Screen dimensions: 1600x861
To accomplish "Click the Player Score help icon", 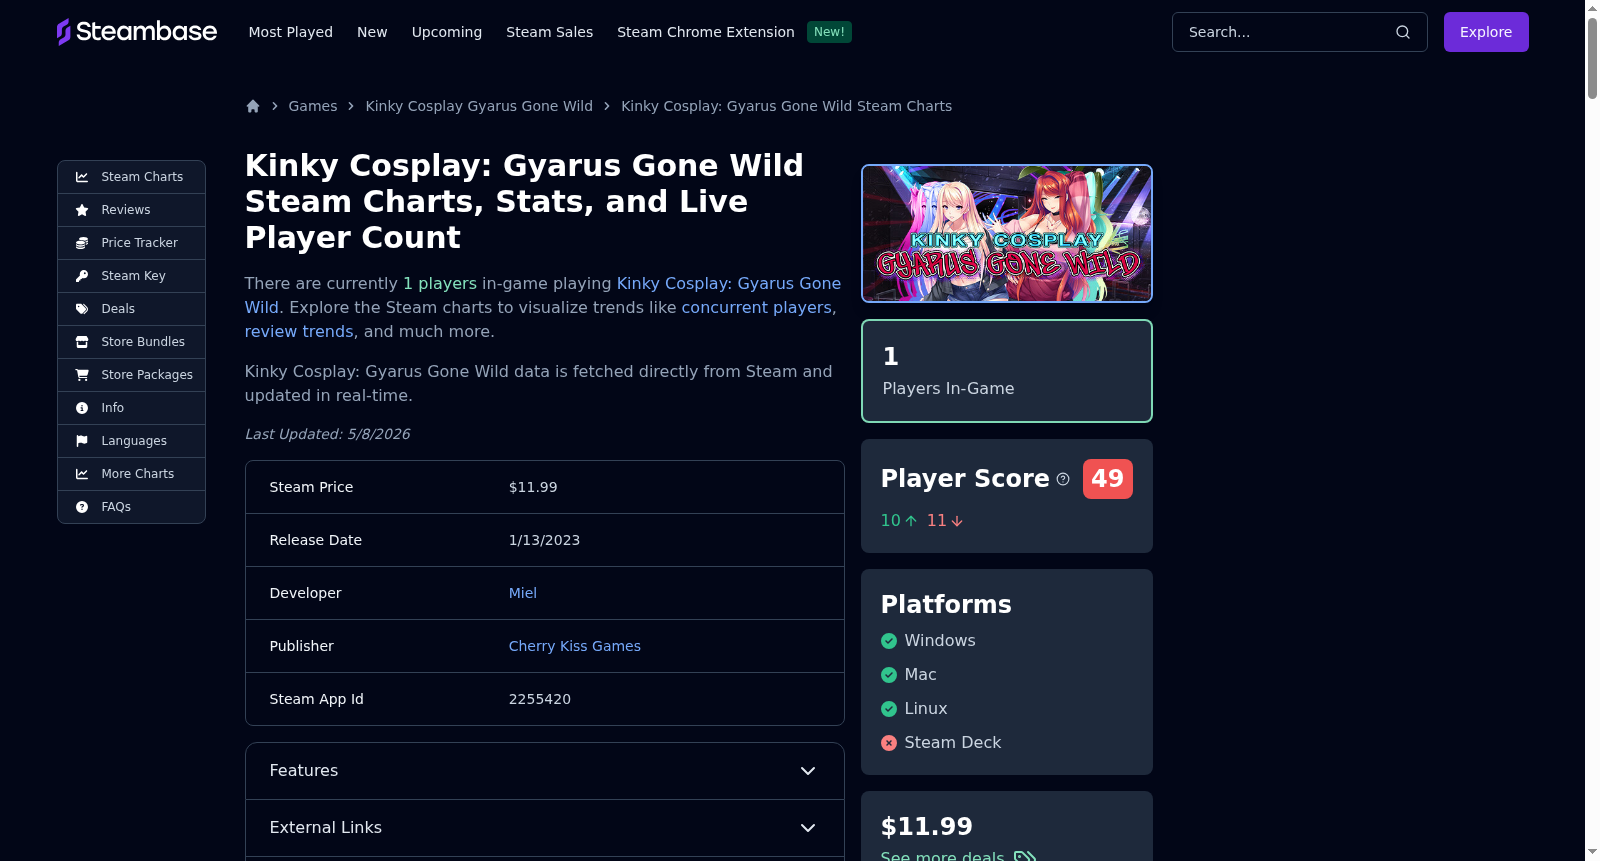I will 1063,479.
